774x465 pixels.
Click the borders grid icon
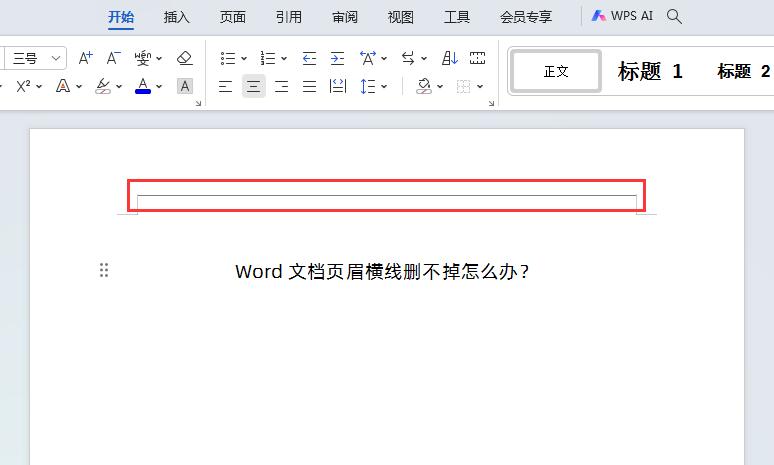[x=464, y=87]
